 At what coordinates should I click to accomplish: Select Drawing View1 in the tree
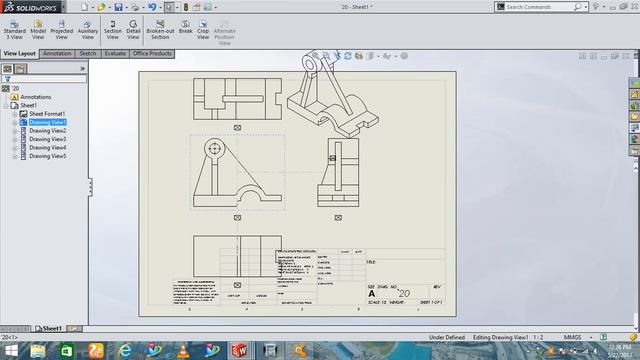pyautogui.click(x=47, y=122)
